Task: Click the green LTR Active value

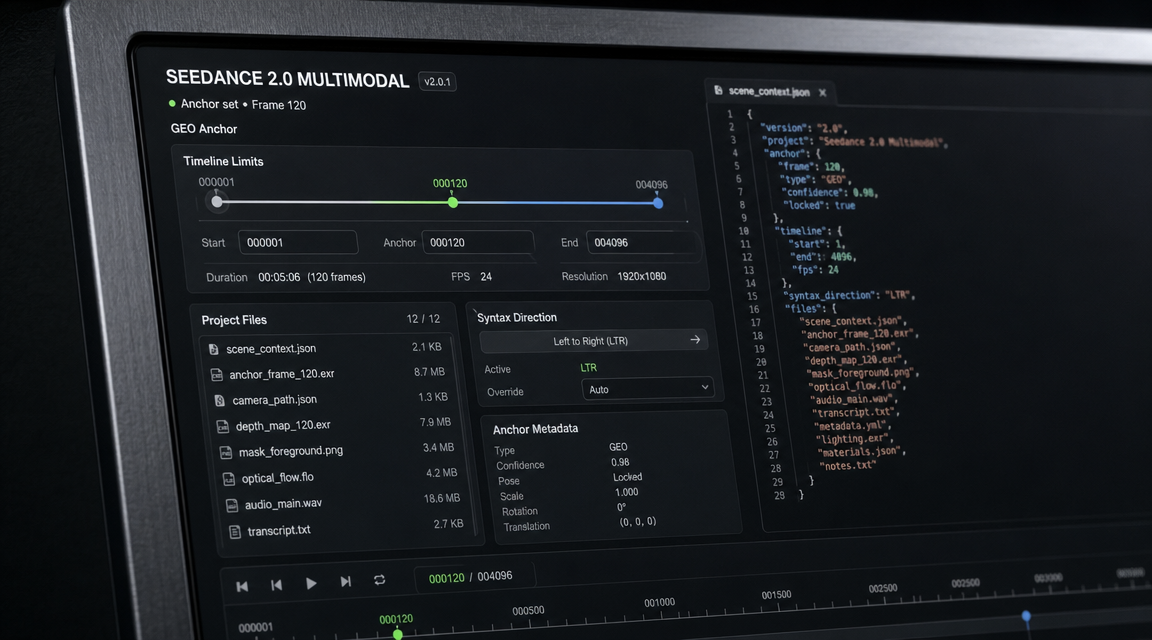Action: point(588,367)
